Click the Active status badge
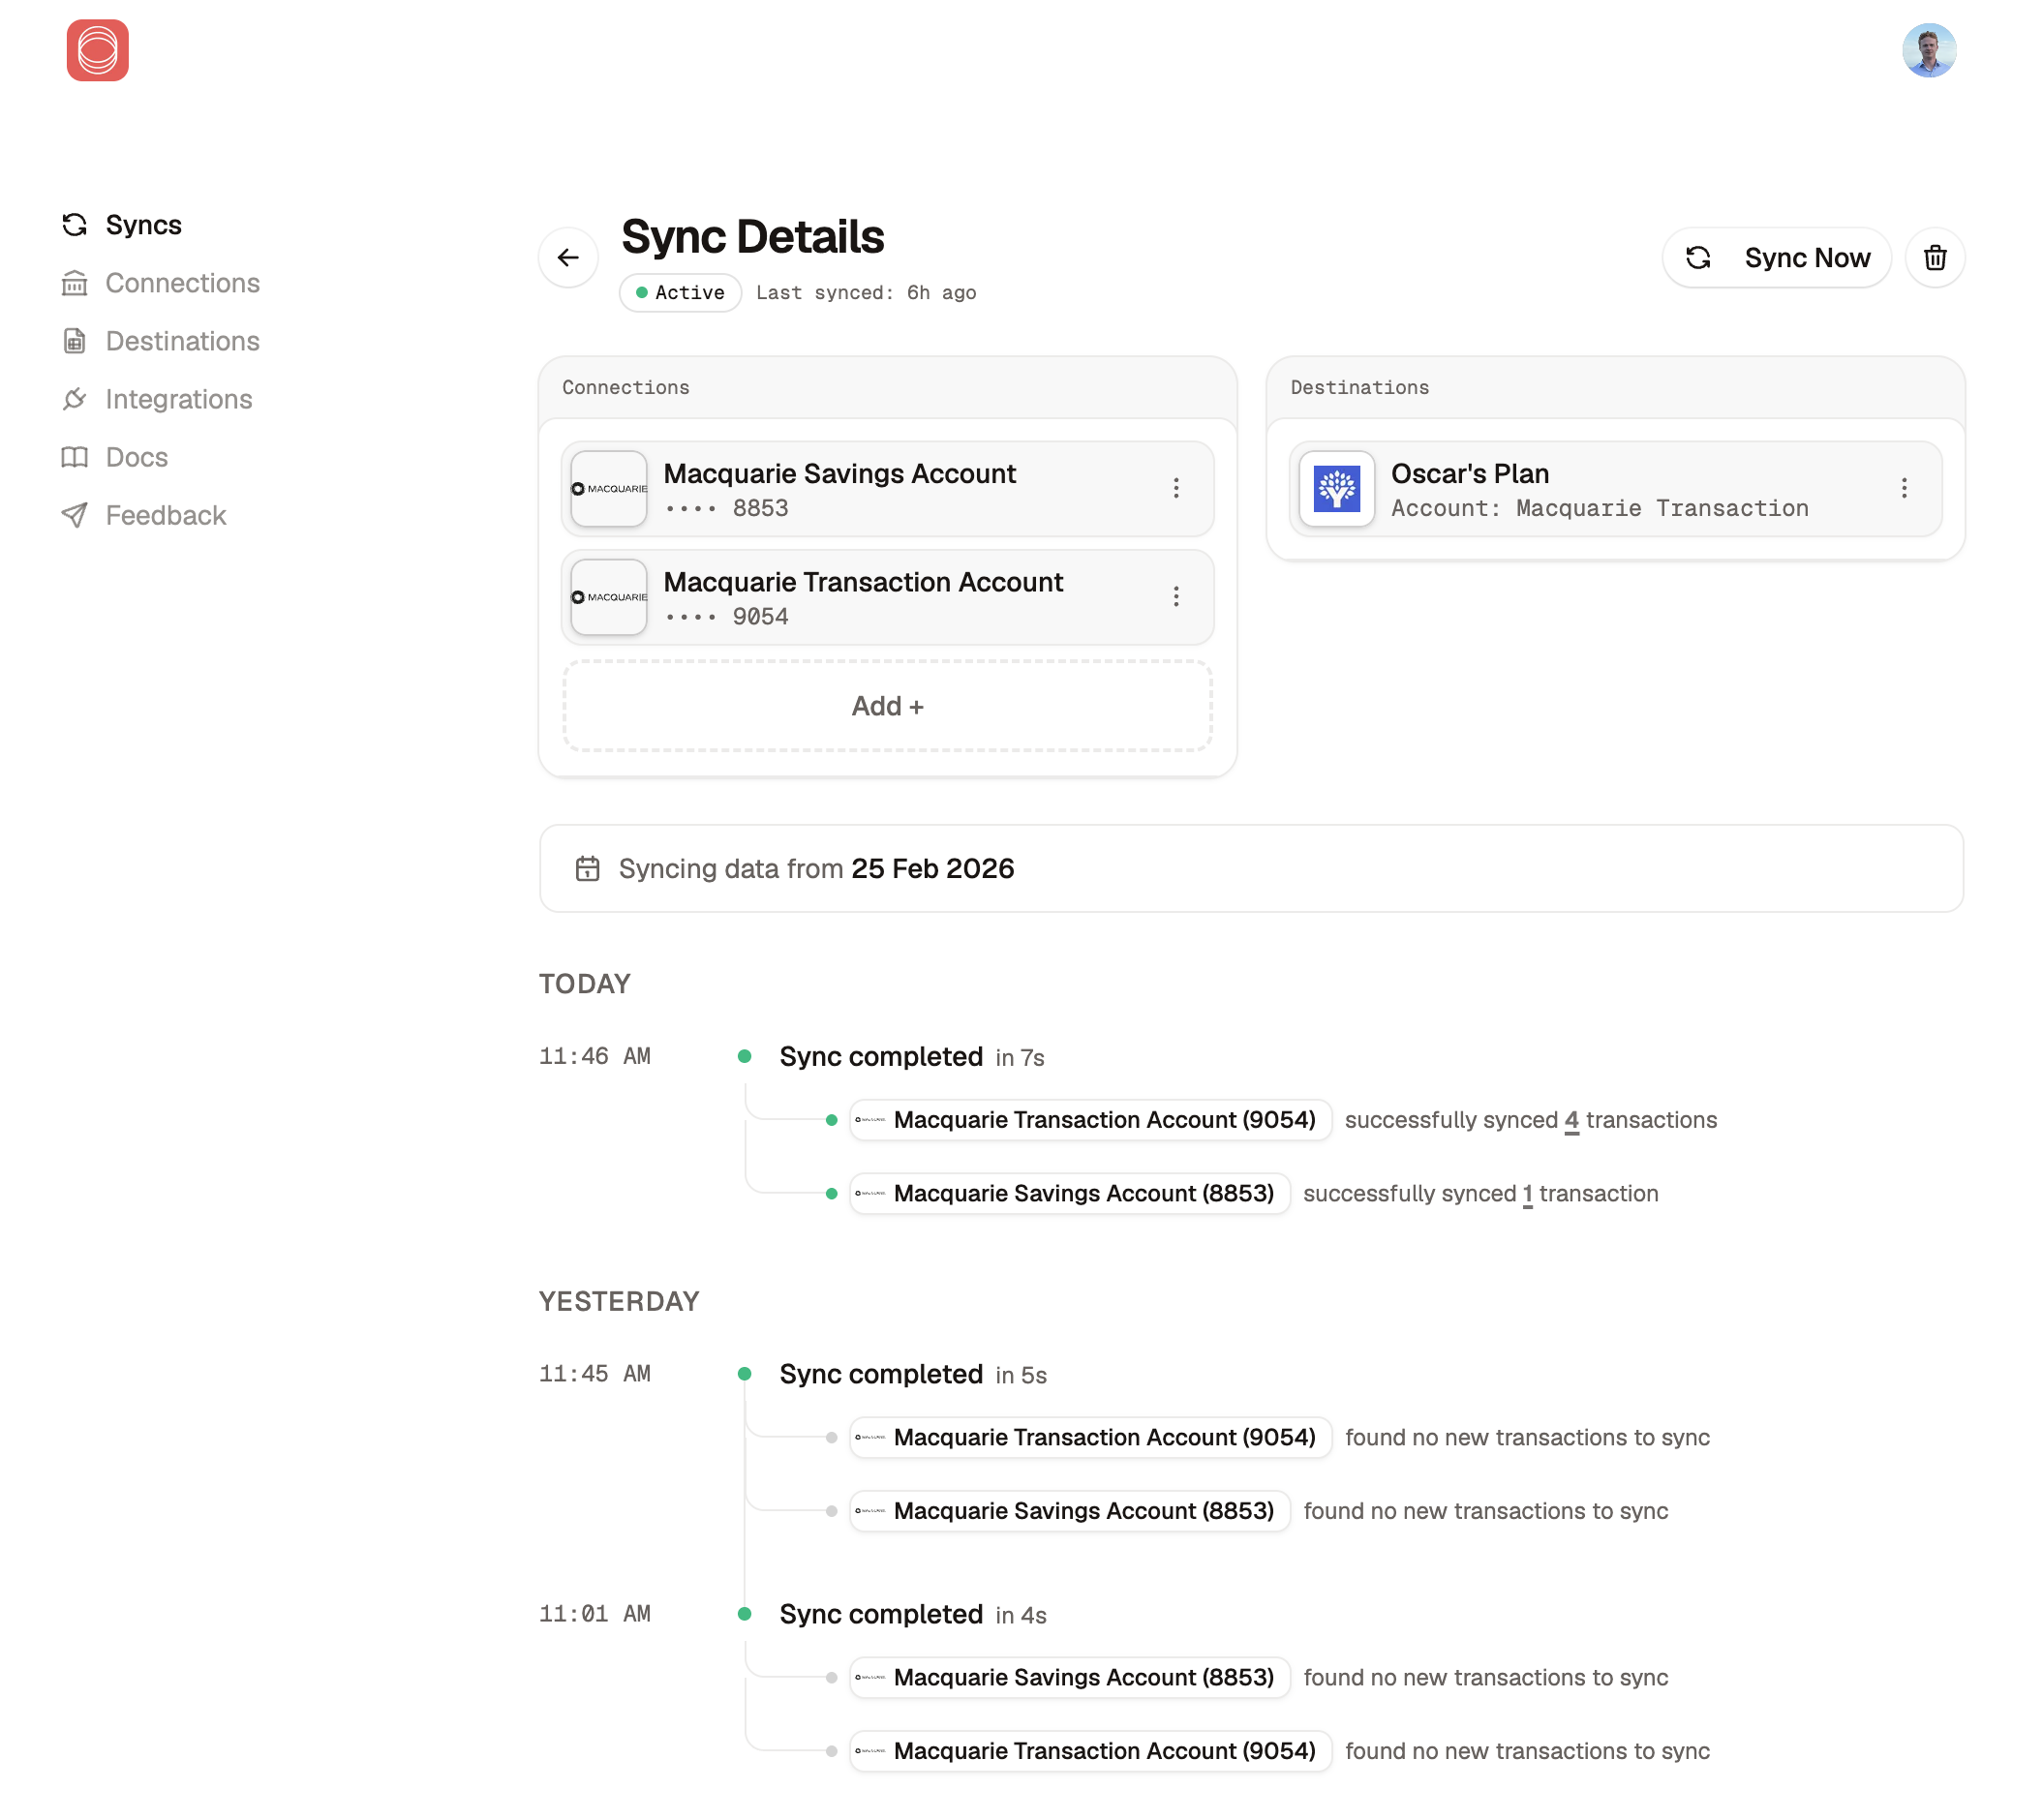The height and width of the screenshot is (1820, 2043). coord(680,292)
